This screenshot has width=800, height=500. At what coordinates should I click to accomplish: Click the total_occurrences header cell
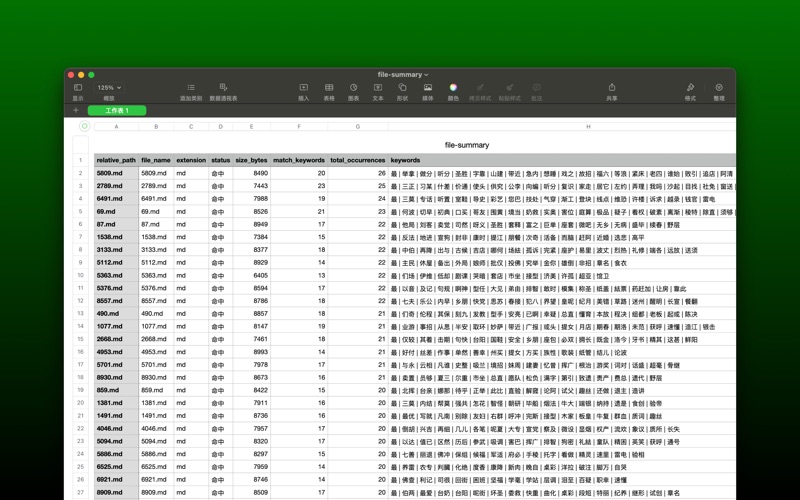click(x=358, y=160)
